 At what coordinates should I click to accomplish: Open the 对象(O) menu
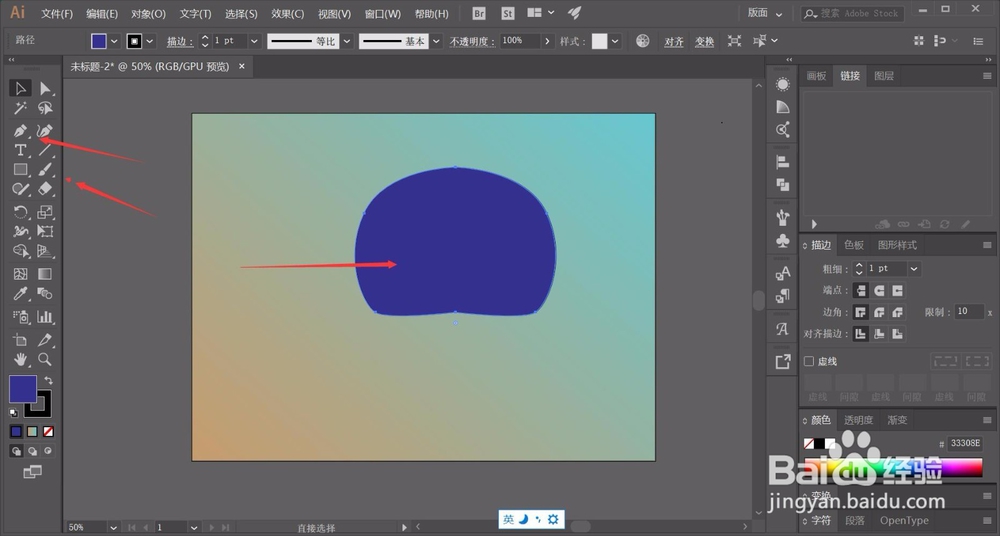tap(148, 13)
